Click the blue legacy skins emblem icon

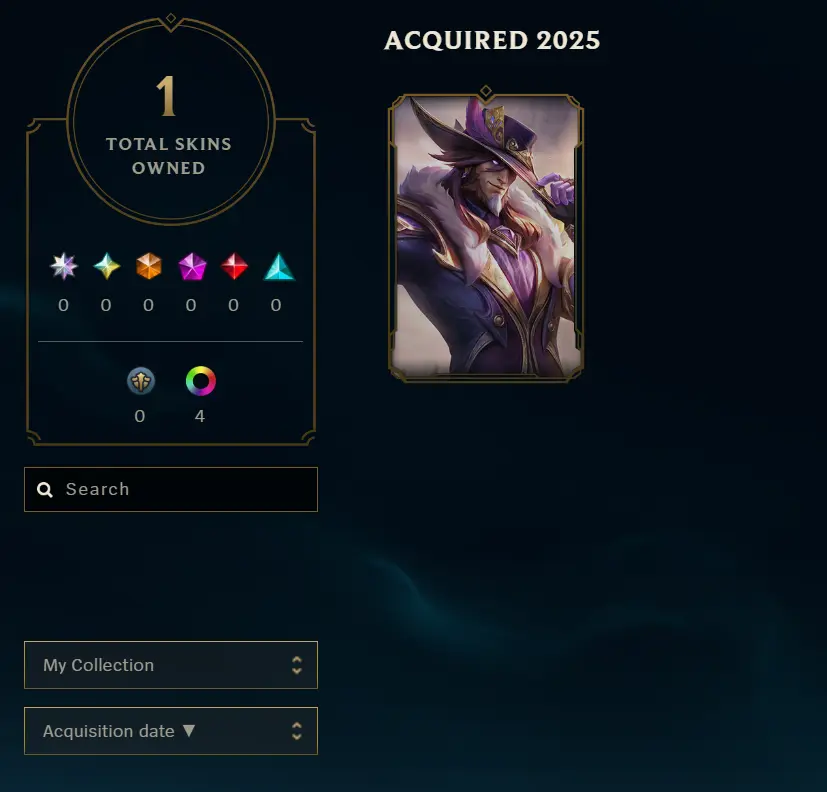click(x=141, y=381)
